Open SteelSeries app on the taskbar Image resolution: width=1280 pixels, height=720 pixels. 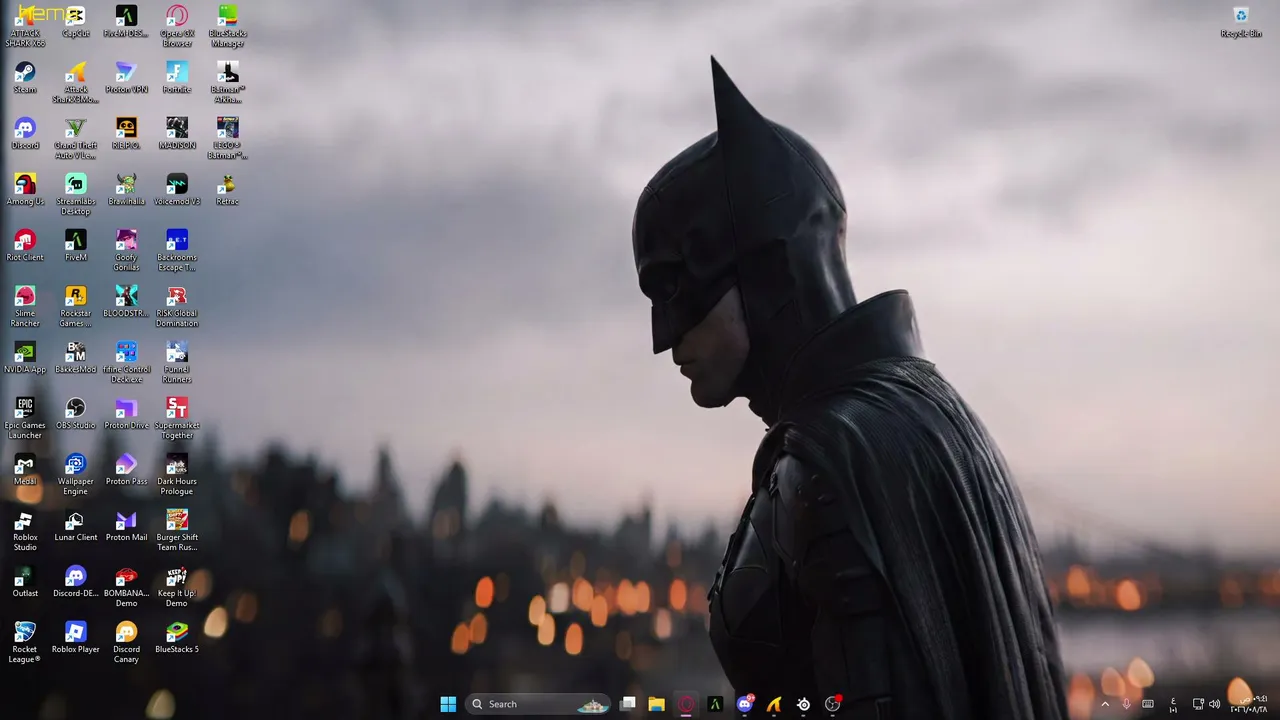pos(803,704)
